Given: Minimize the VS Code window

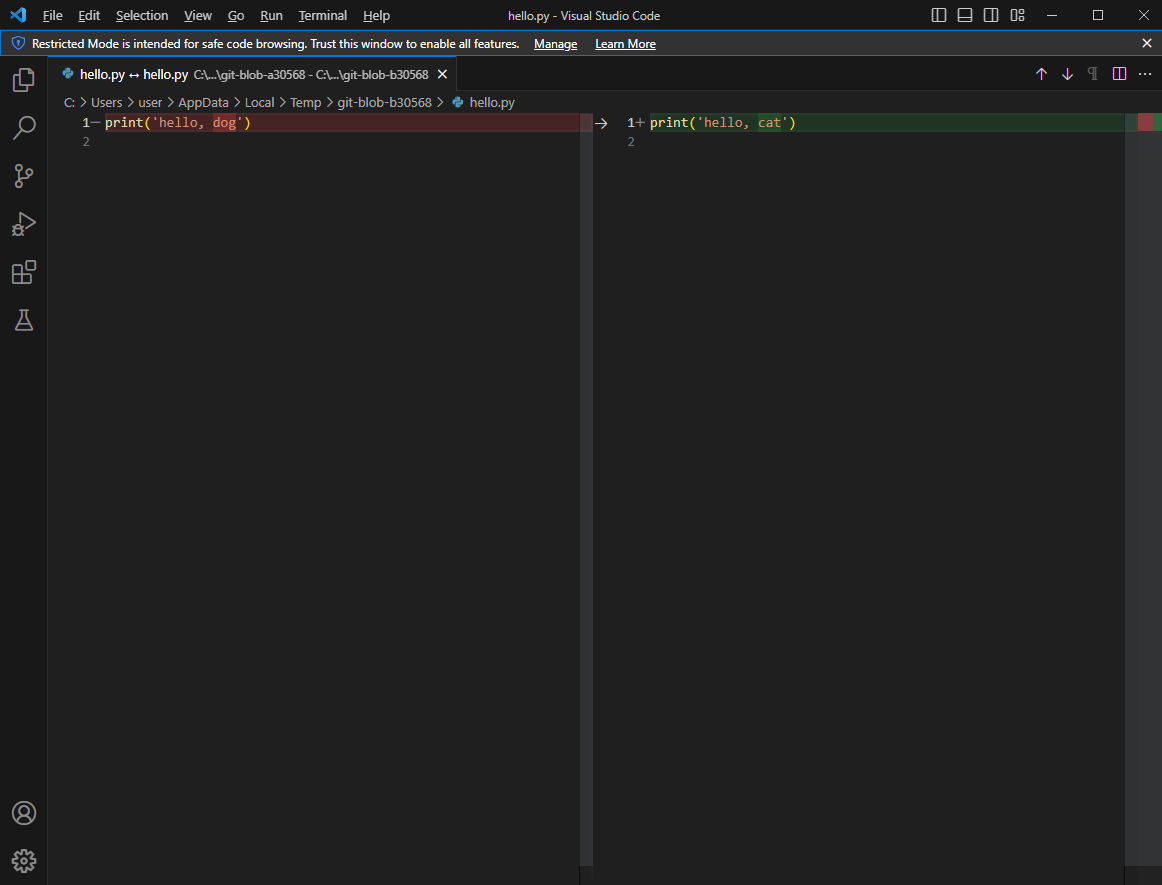Looking at the screenshot, I should (x=1052, y=15).
